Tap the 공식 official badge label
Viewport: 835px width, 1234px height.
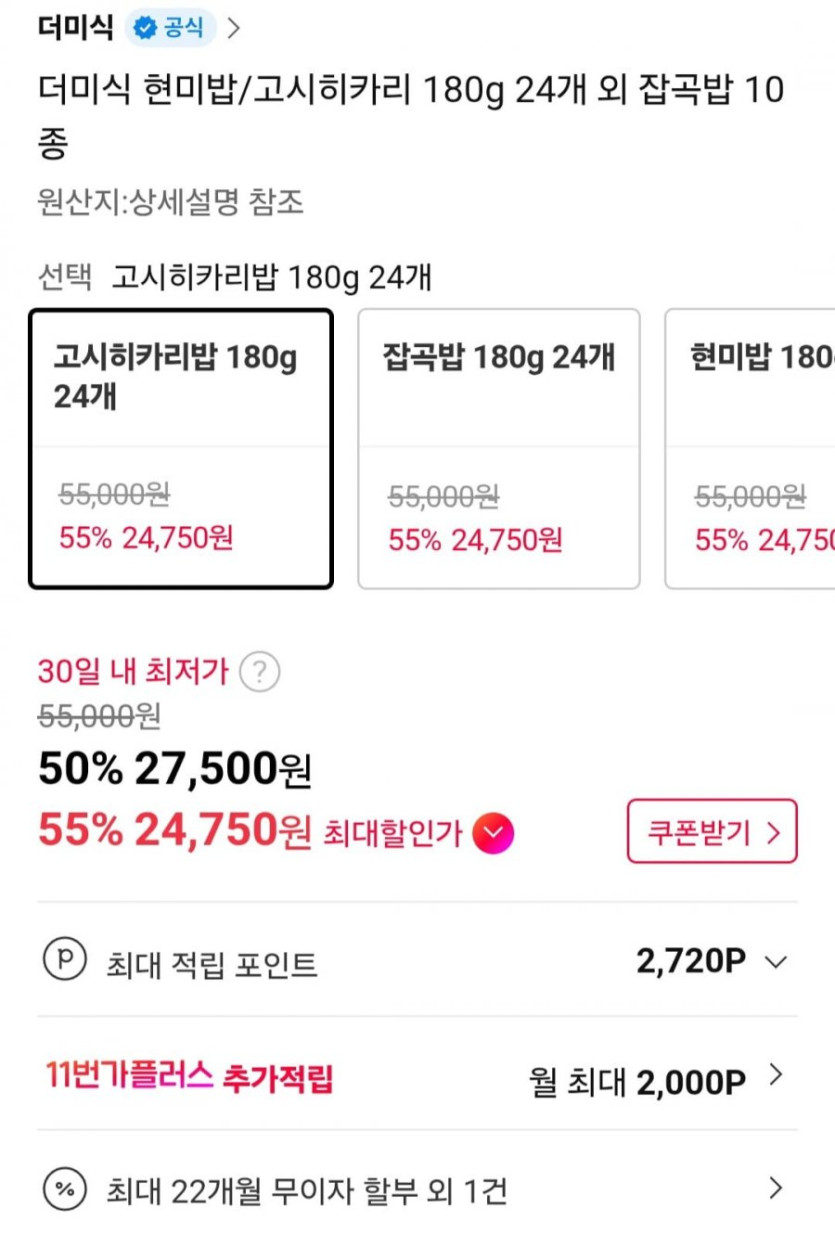[x=183, y=29]
